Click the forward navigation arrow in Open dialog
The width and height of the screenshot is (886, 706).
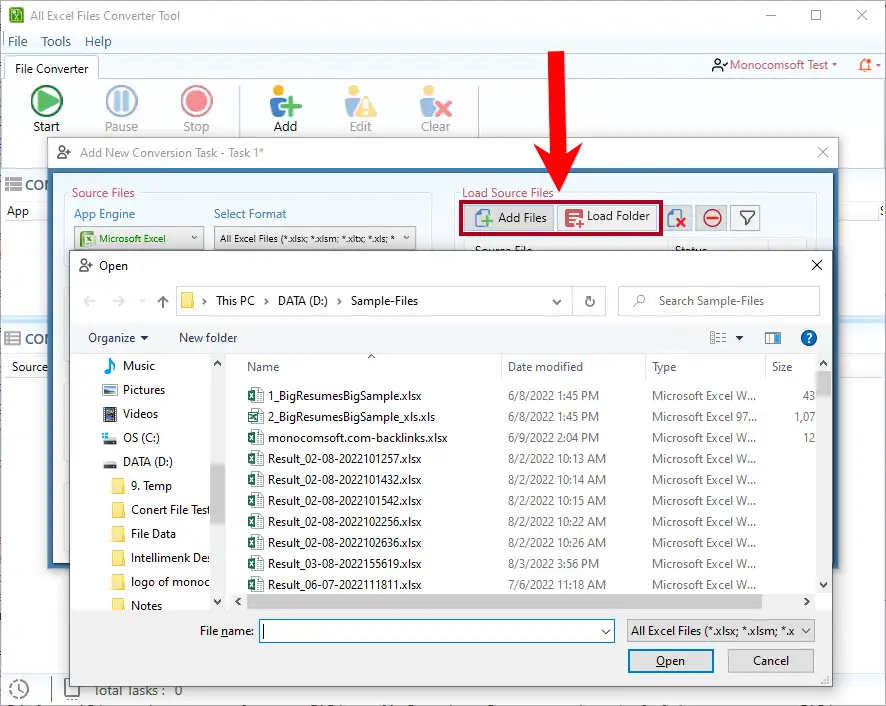(x=118, y=301)
